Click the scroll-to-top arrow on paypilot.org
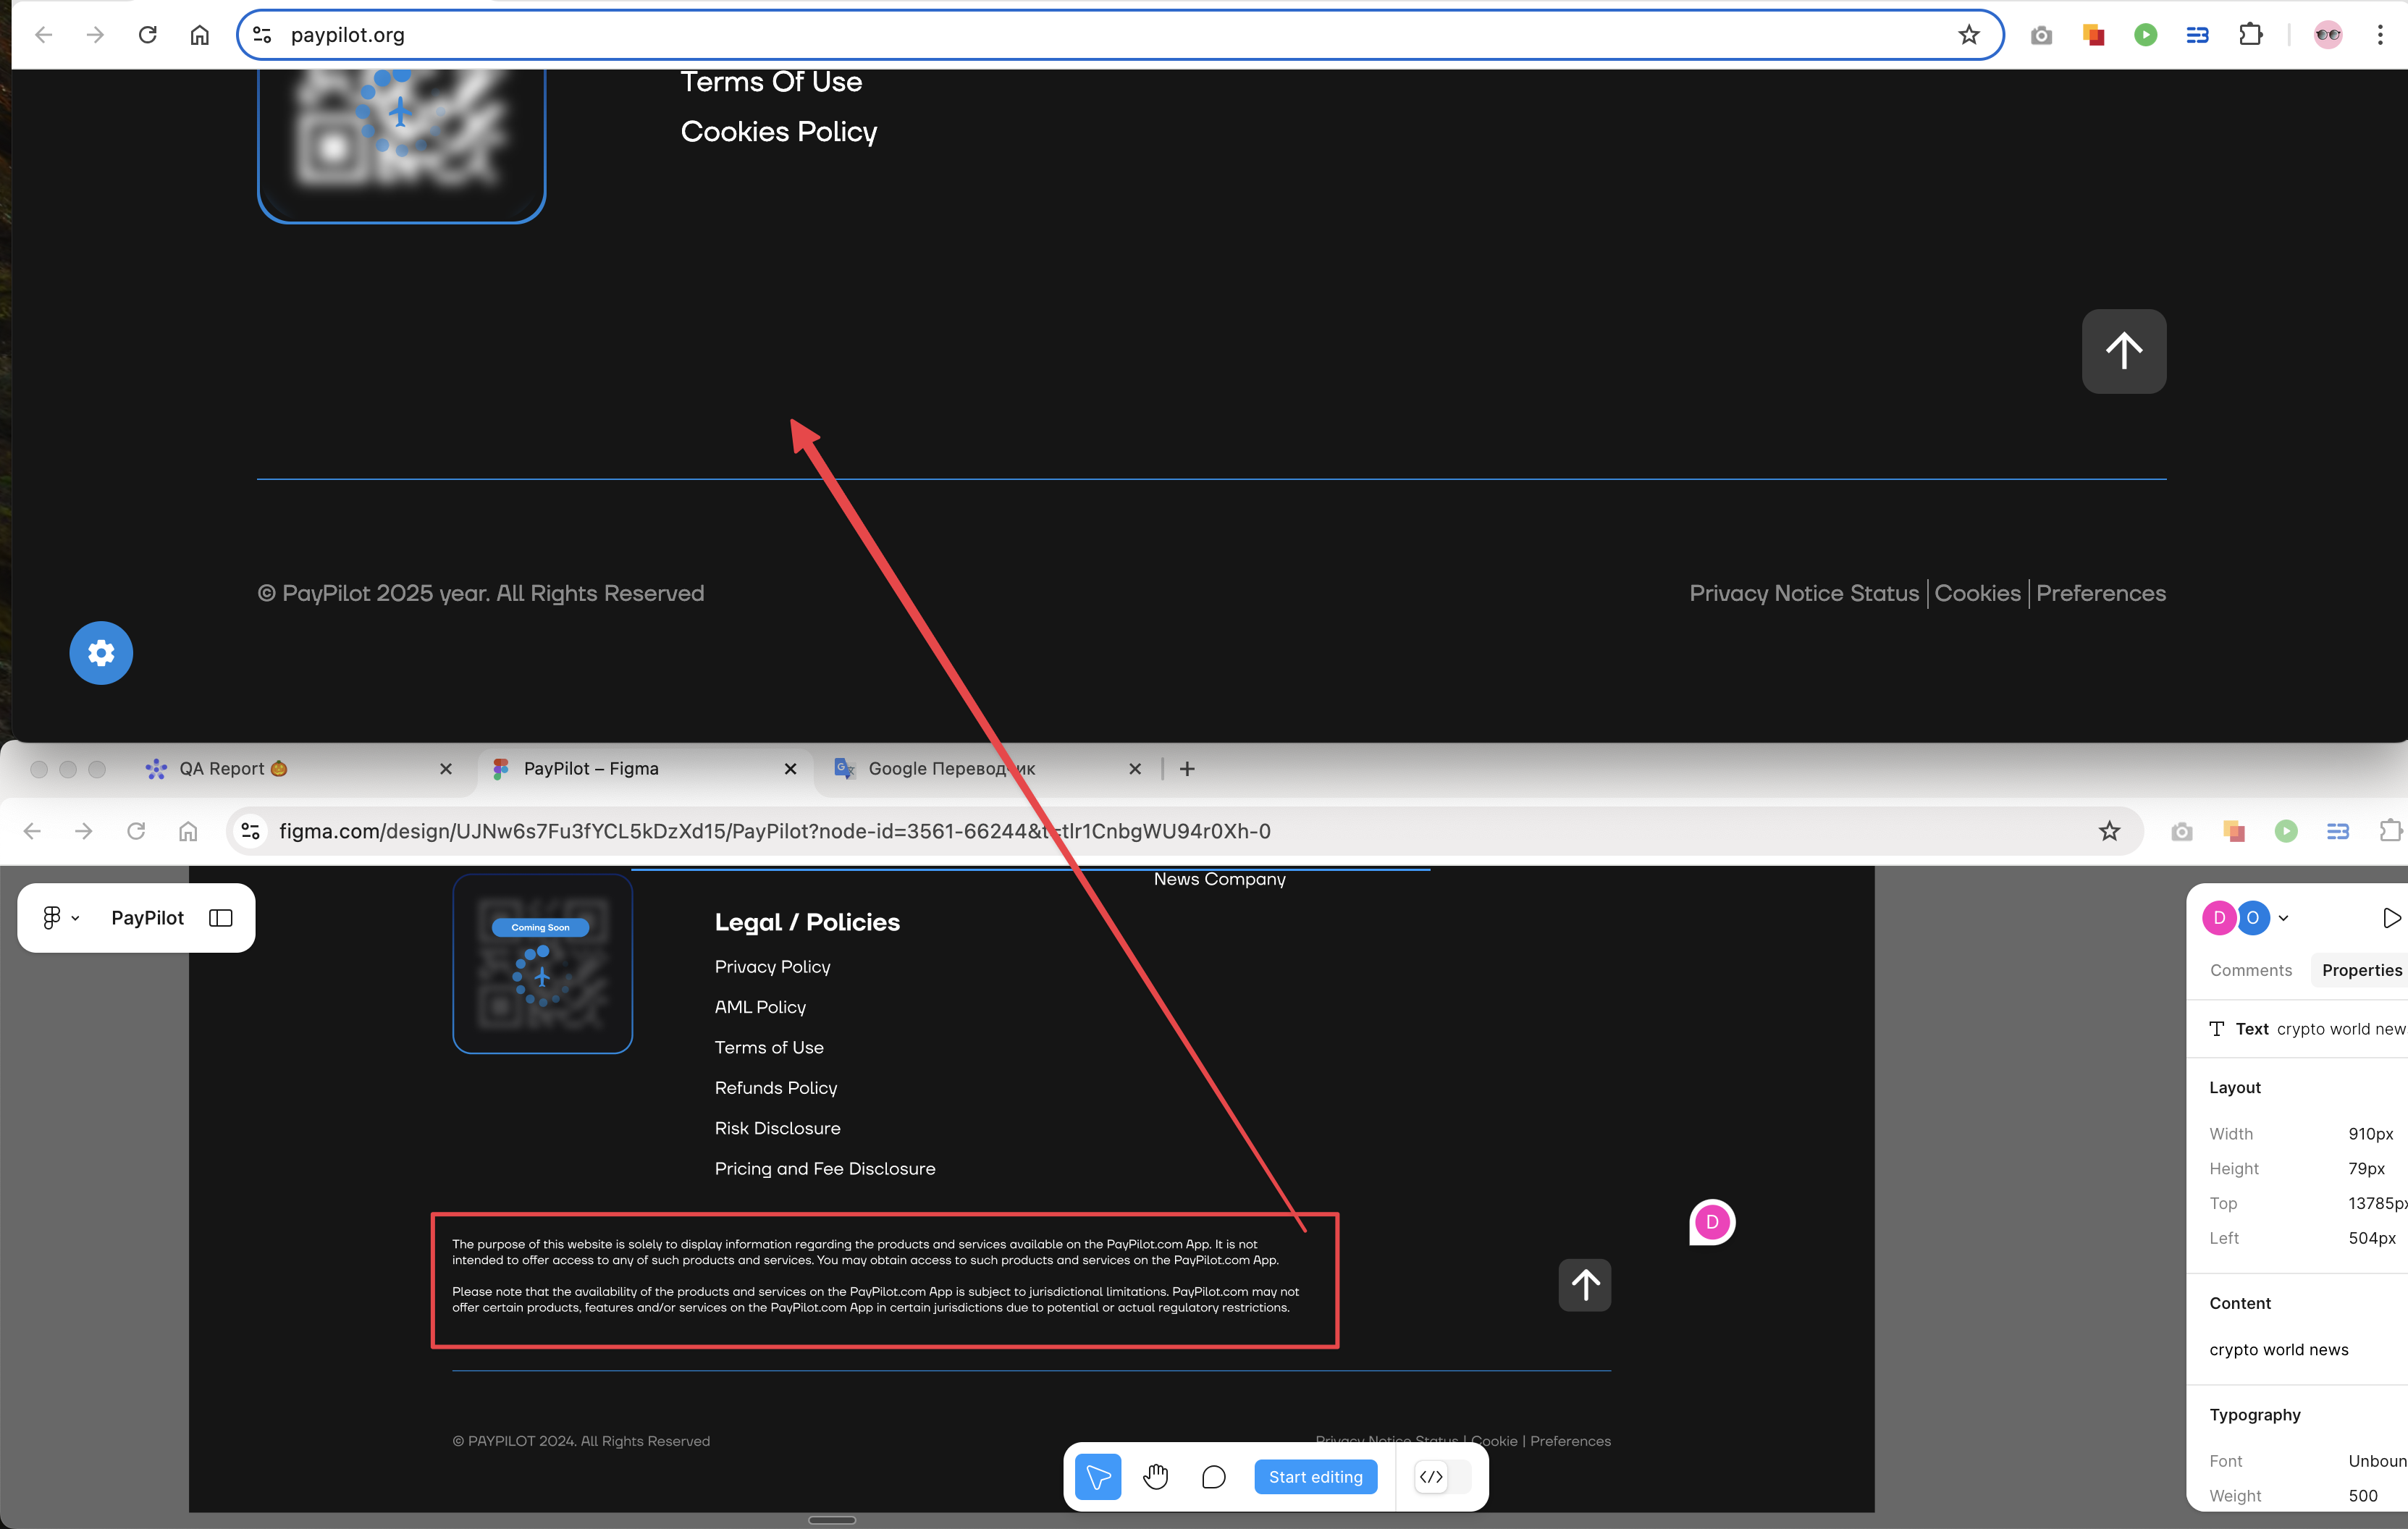Screen dimensions: 2408x1529 pos(2123,351)
